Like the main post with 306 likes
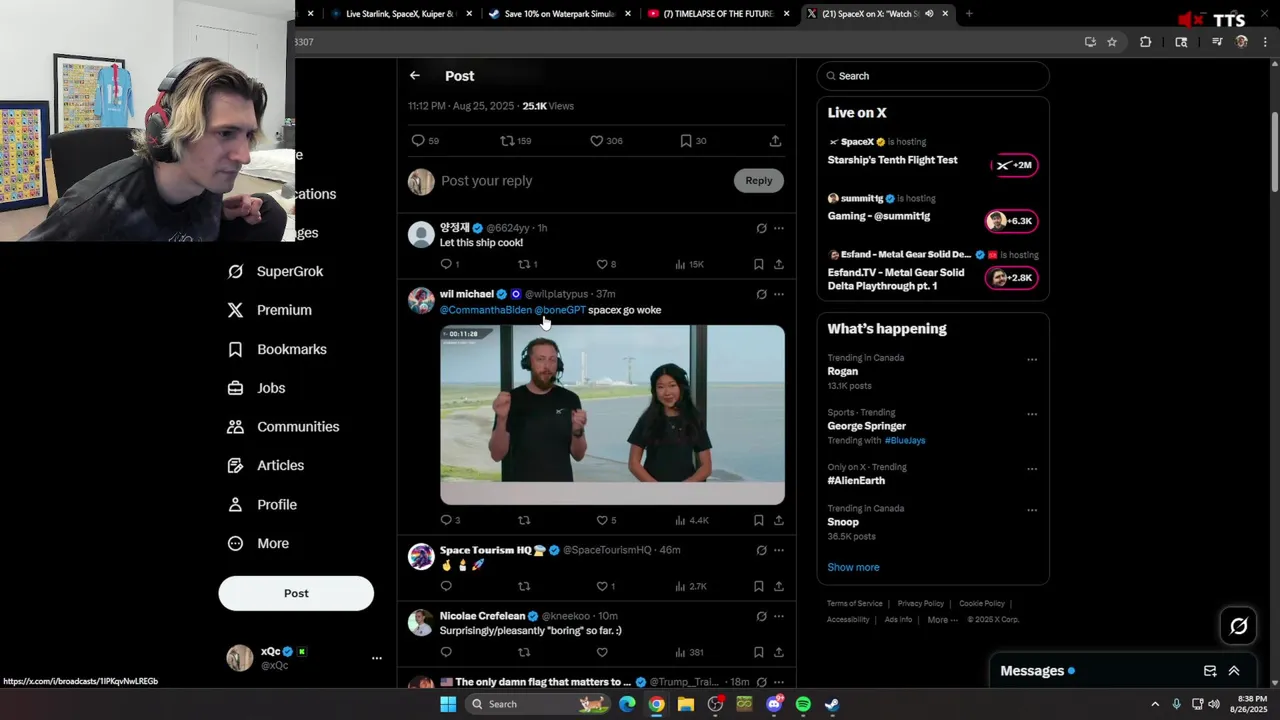 (606, 141)
